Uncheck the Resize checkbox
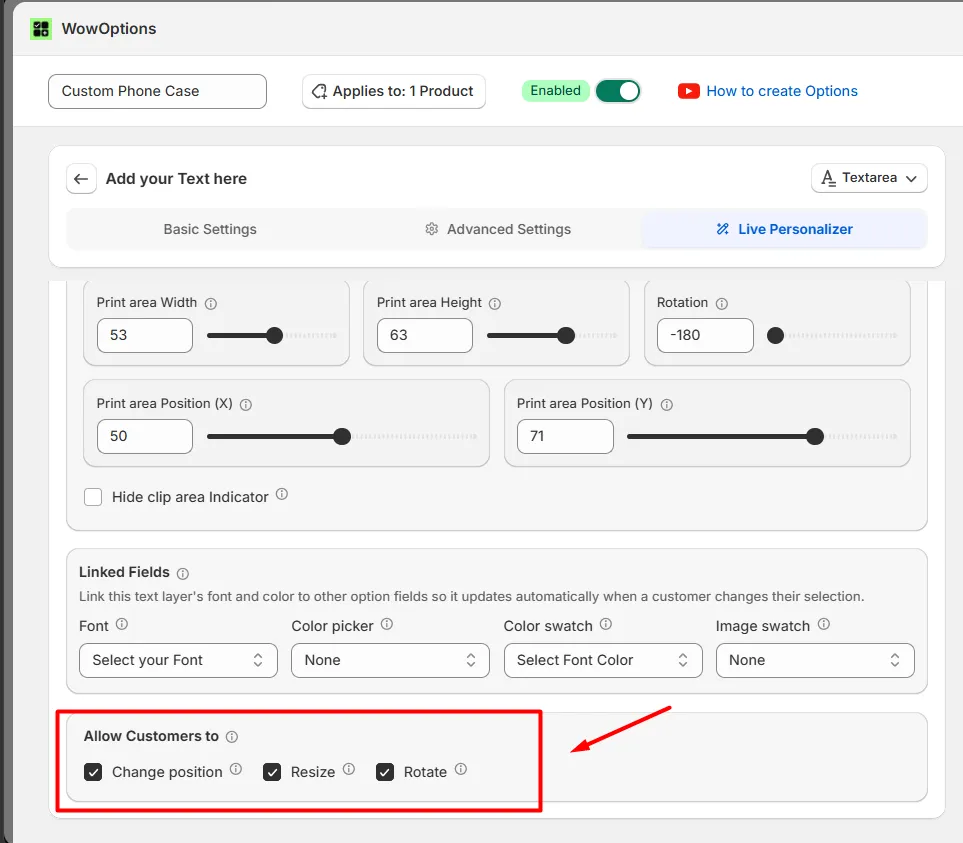Image resolution: width=963 pixels, height=843 pixels. coord(272,772)
